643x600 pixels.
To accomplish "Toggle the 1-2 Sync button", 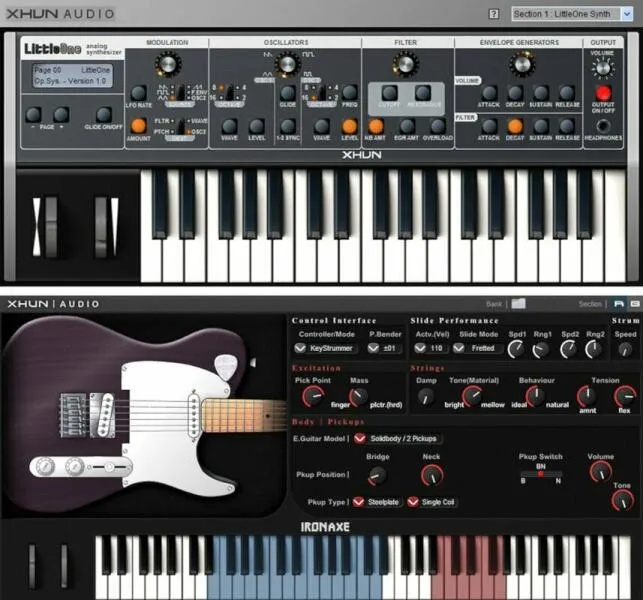I will click(288, 126).
